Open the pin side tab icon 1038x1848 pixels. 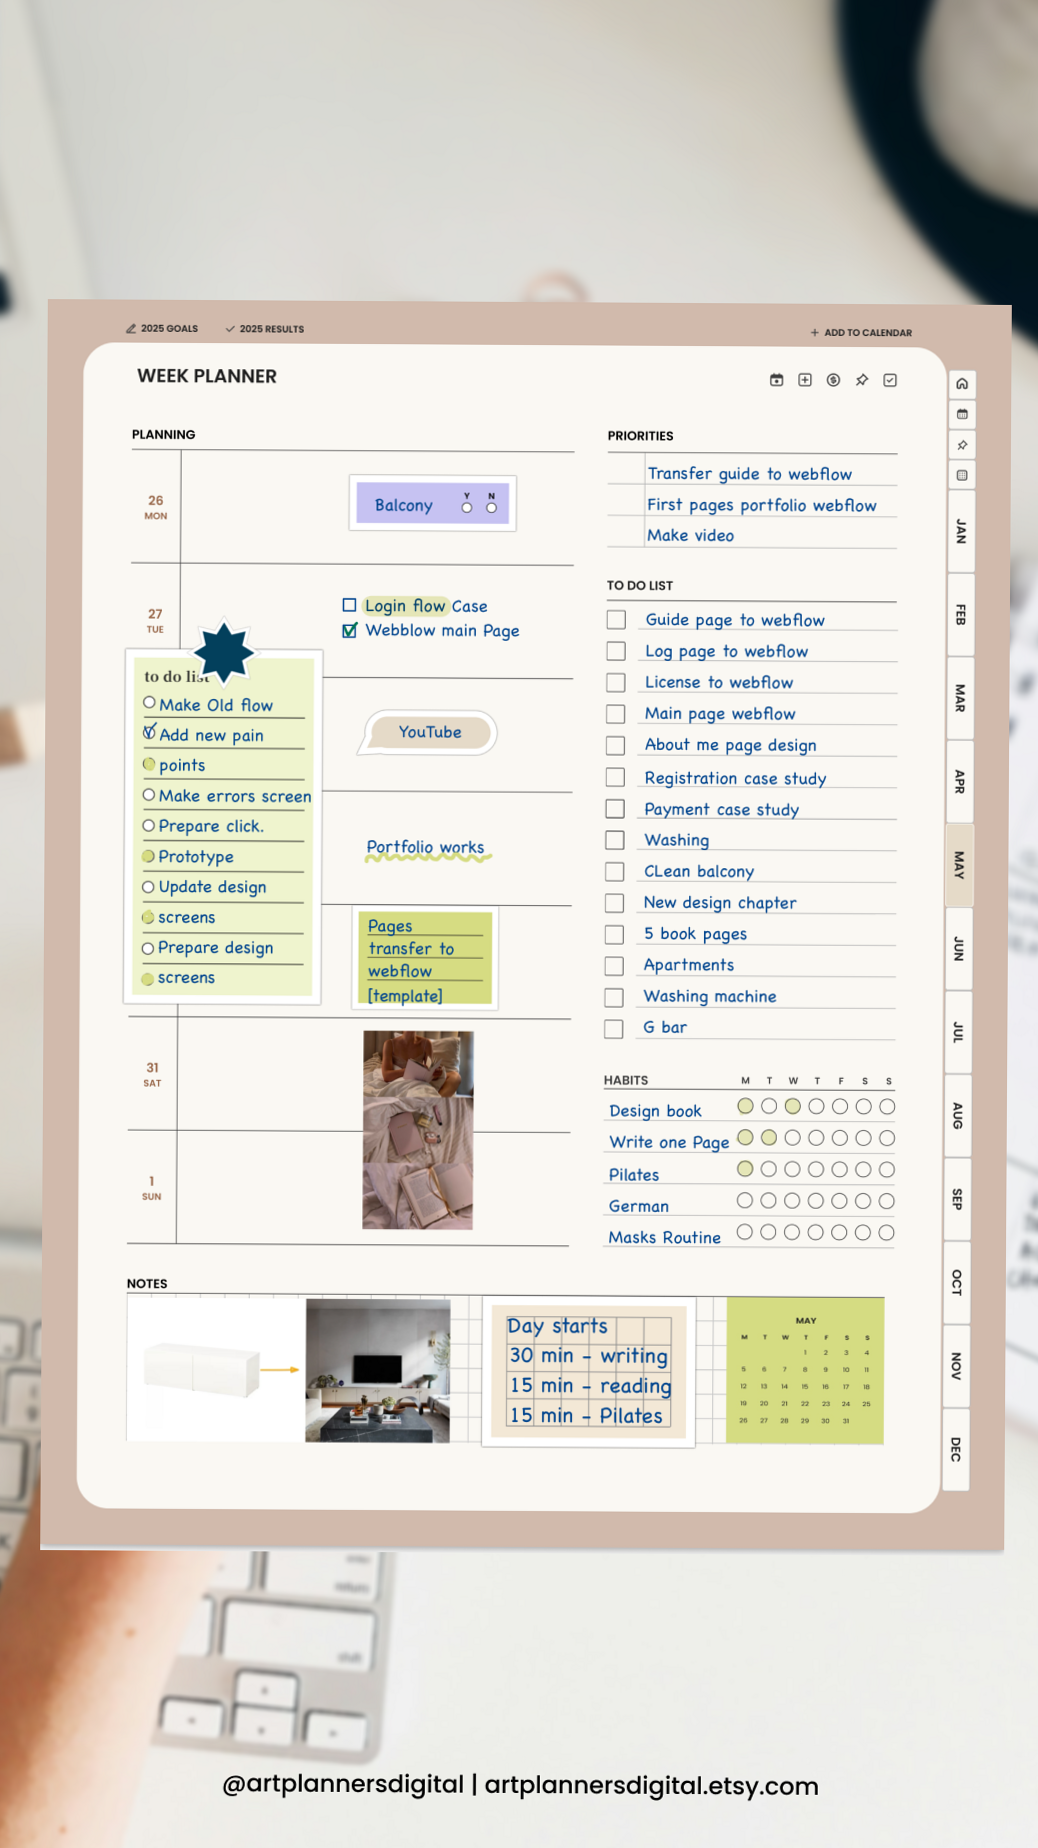tap(962, 445)
